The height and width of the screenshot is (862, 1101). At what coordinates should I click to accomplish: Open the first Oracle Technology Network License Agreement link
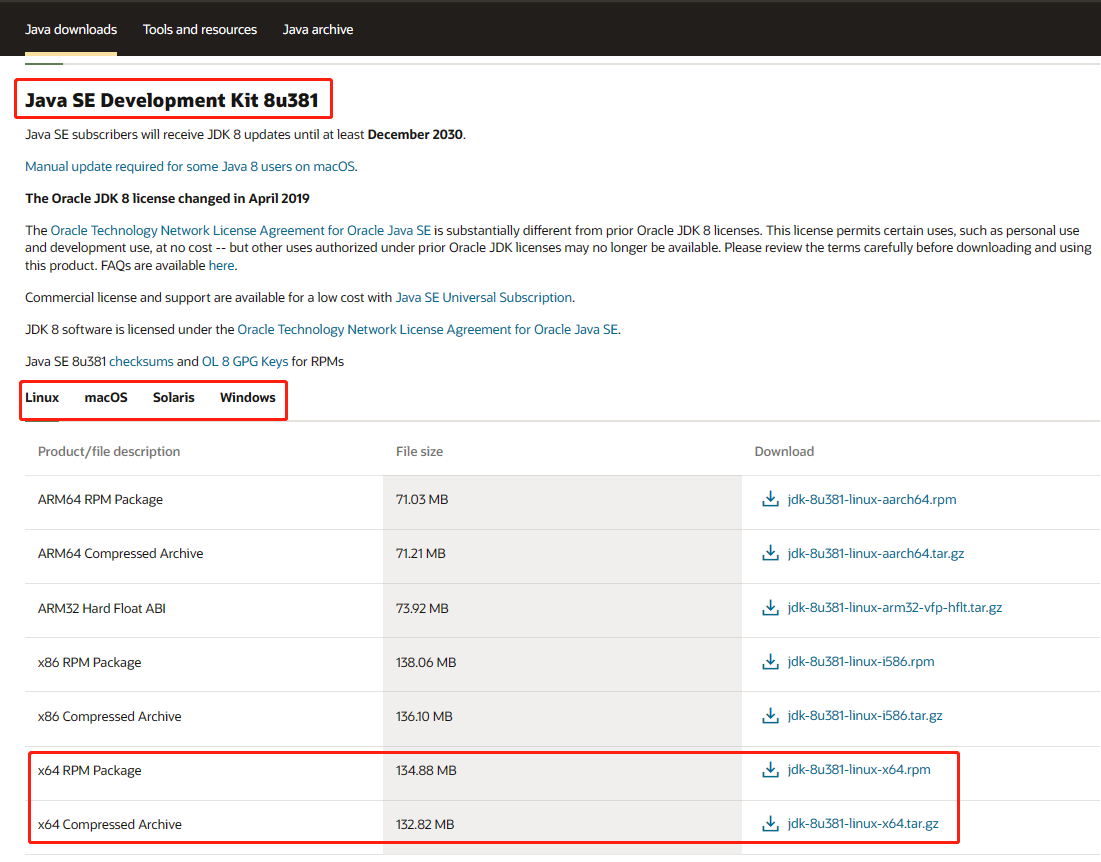(241, 230)
